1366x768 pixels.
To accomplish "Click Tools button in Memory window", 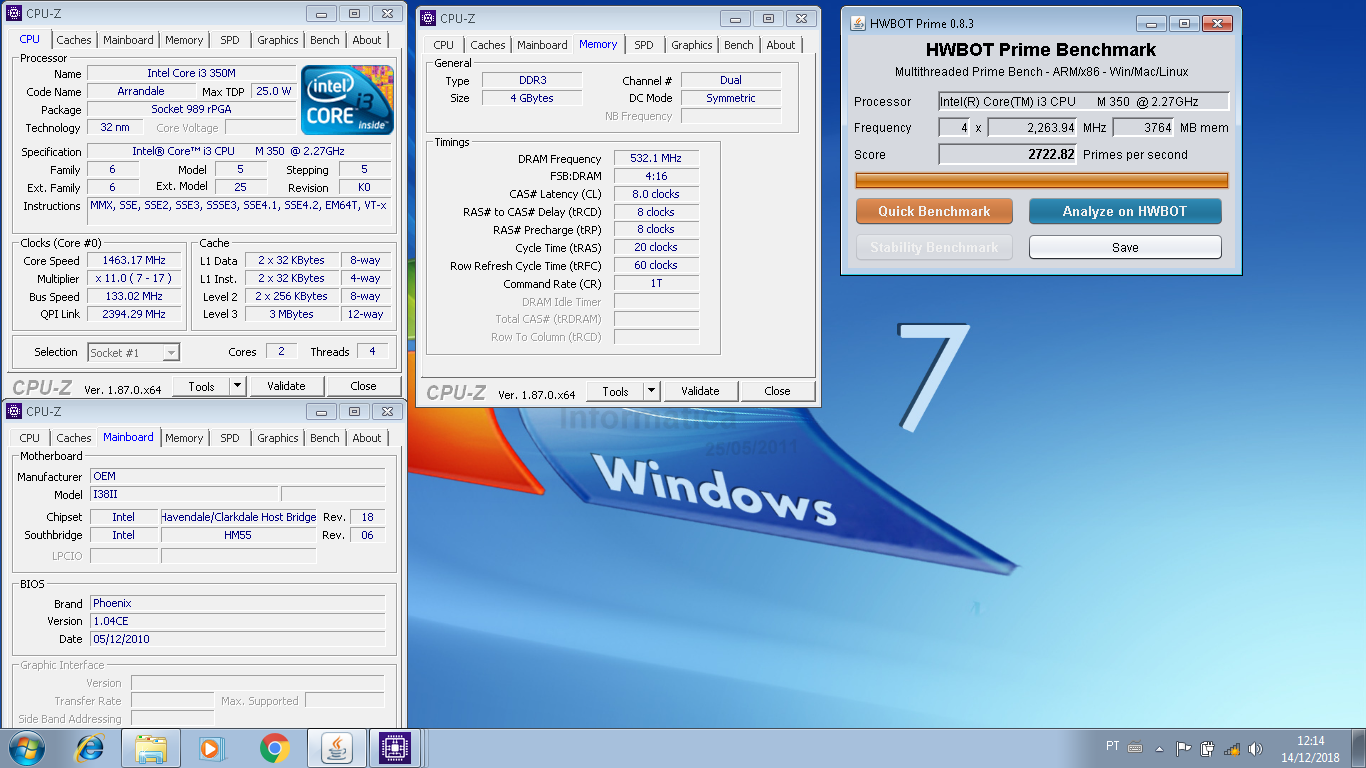I will [x=615, y=391].
